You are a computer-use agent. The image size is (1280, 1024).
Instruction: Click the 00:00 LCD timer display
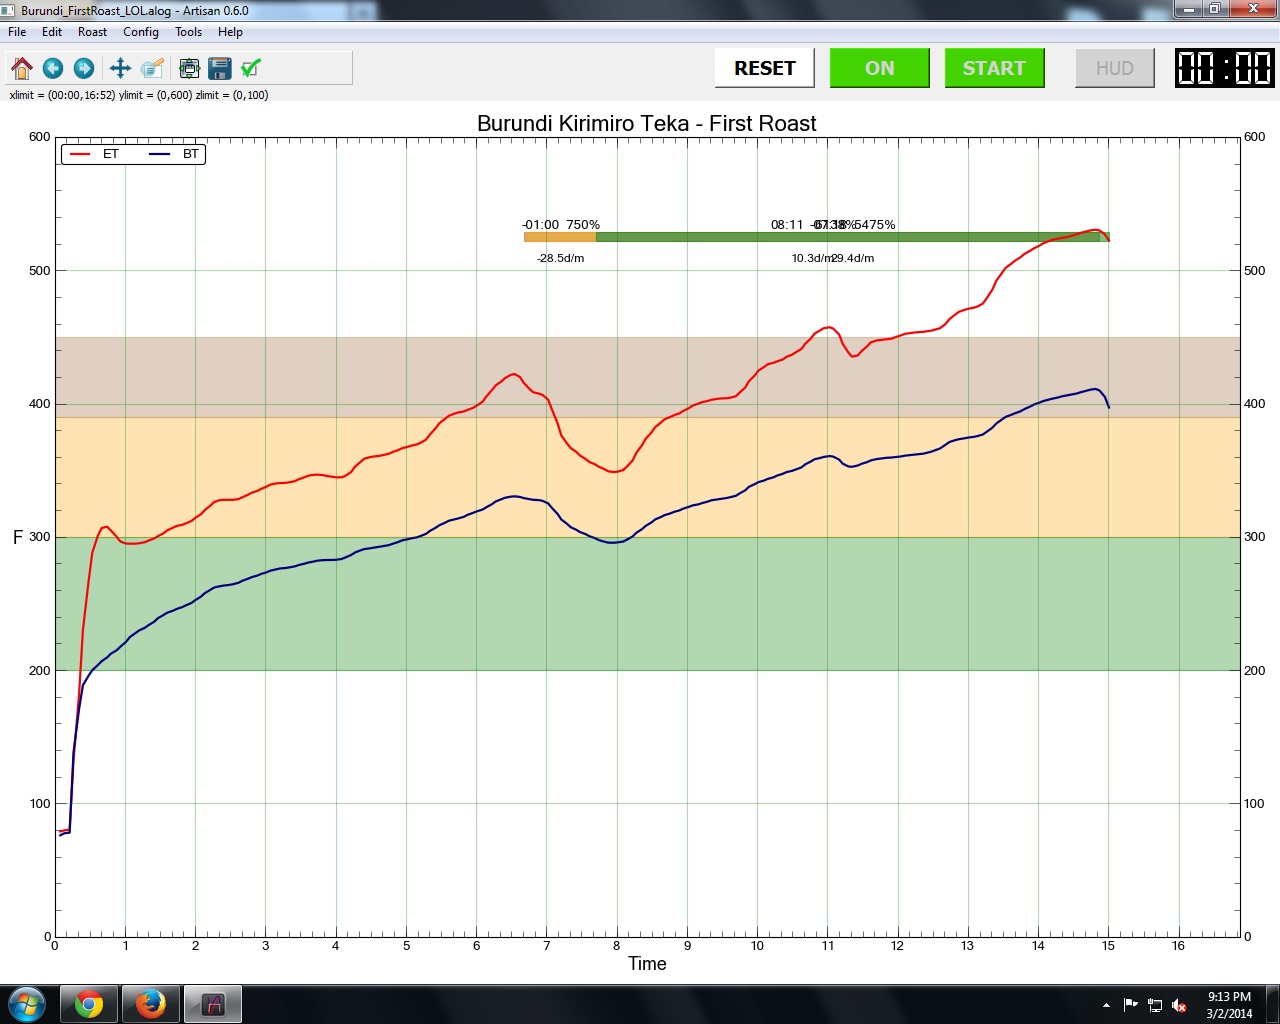pos(1225,68)
